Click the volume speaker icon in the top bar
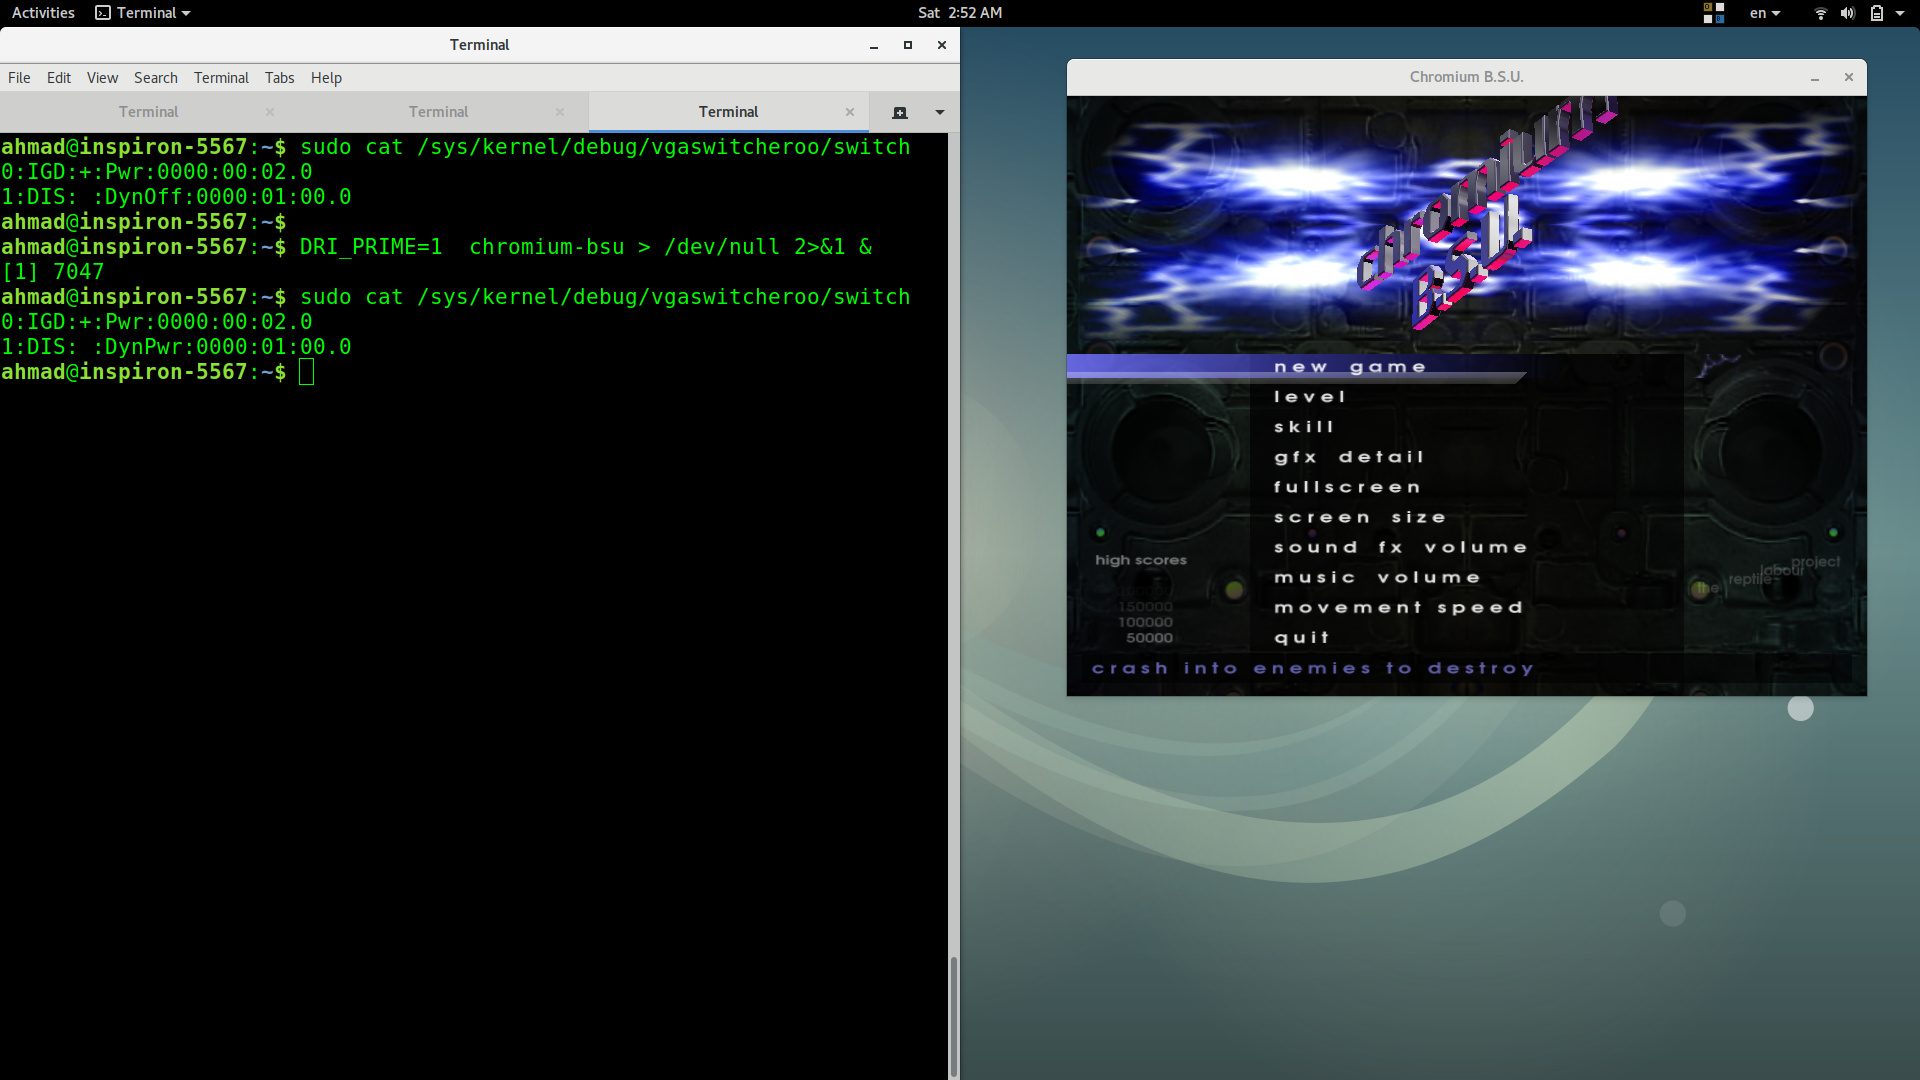Viewport: 1920px width, 1080px height. tap(1847, 13)
